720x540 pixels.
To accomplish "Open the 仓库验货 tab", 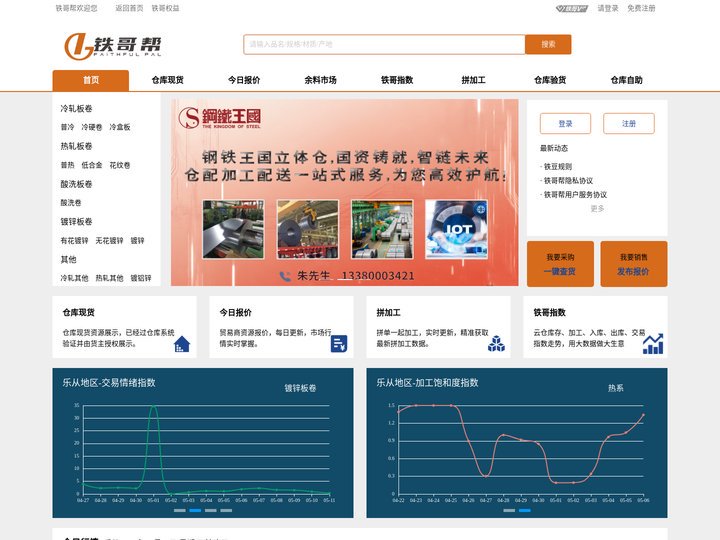I will [550, 80].
